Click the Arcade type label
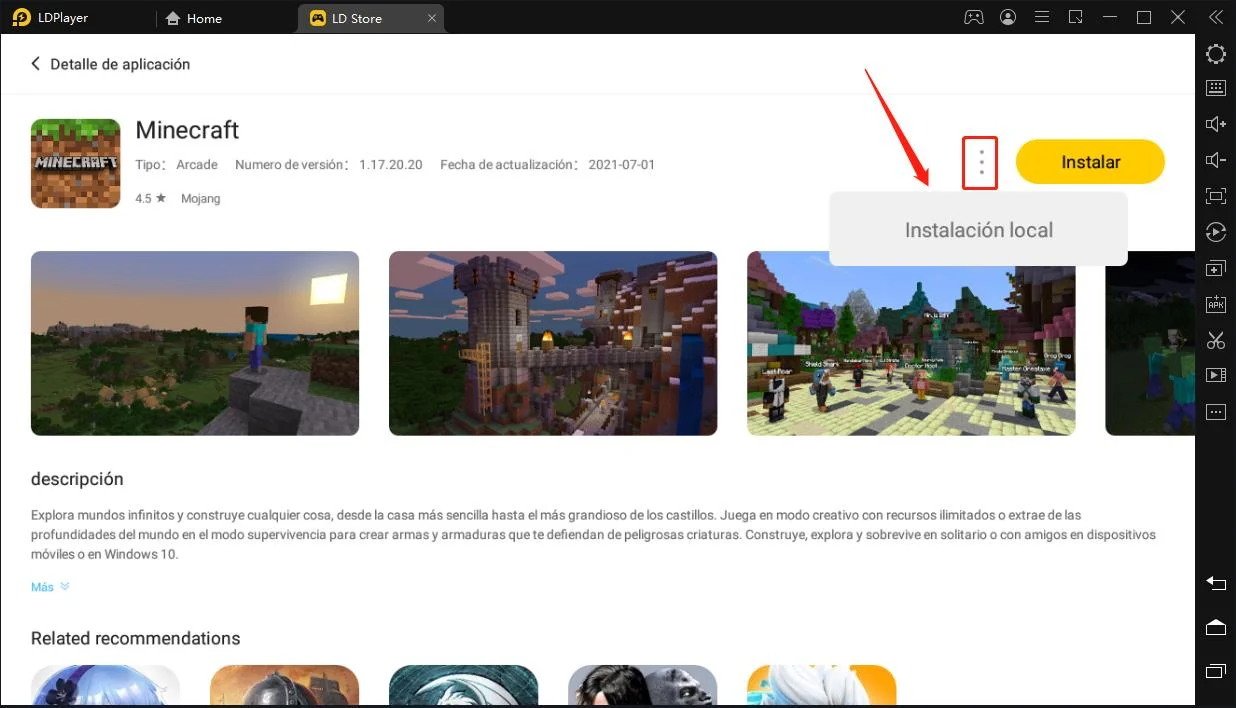Viewport: 1236px width, 708px height. (x=197, y=164)
